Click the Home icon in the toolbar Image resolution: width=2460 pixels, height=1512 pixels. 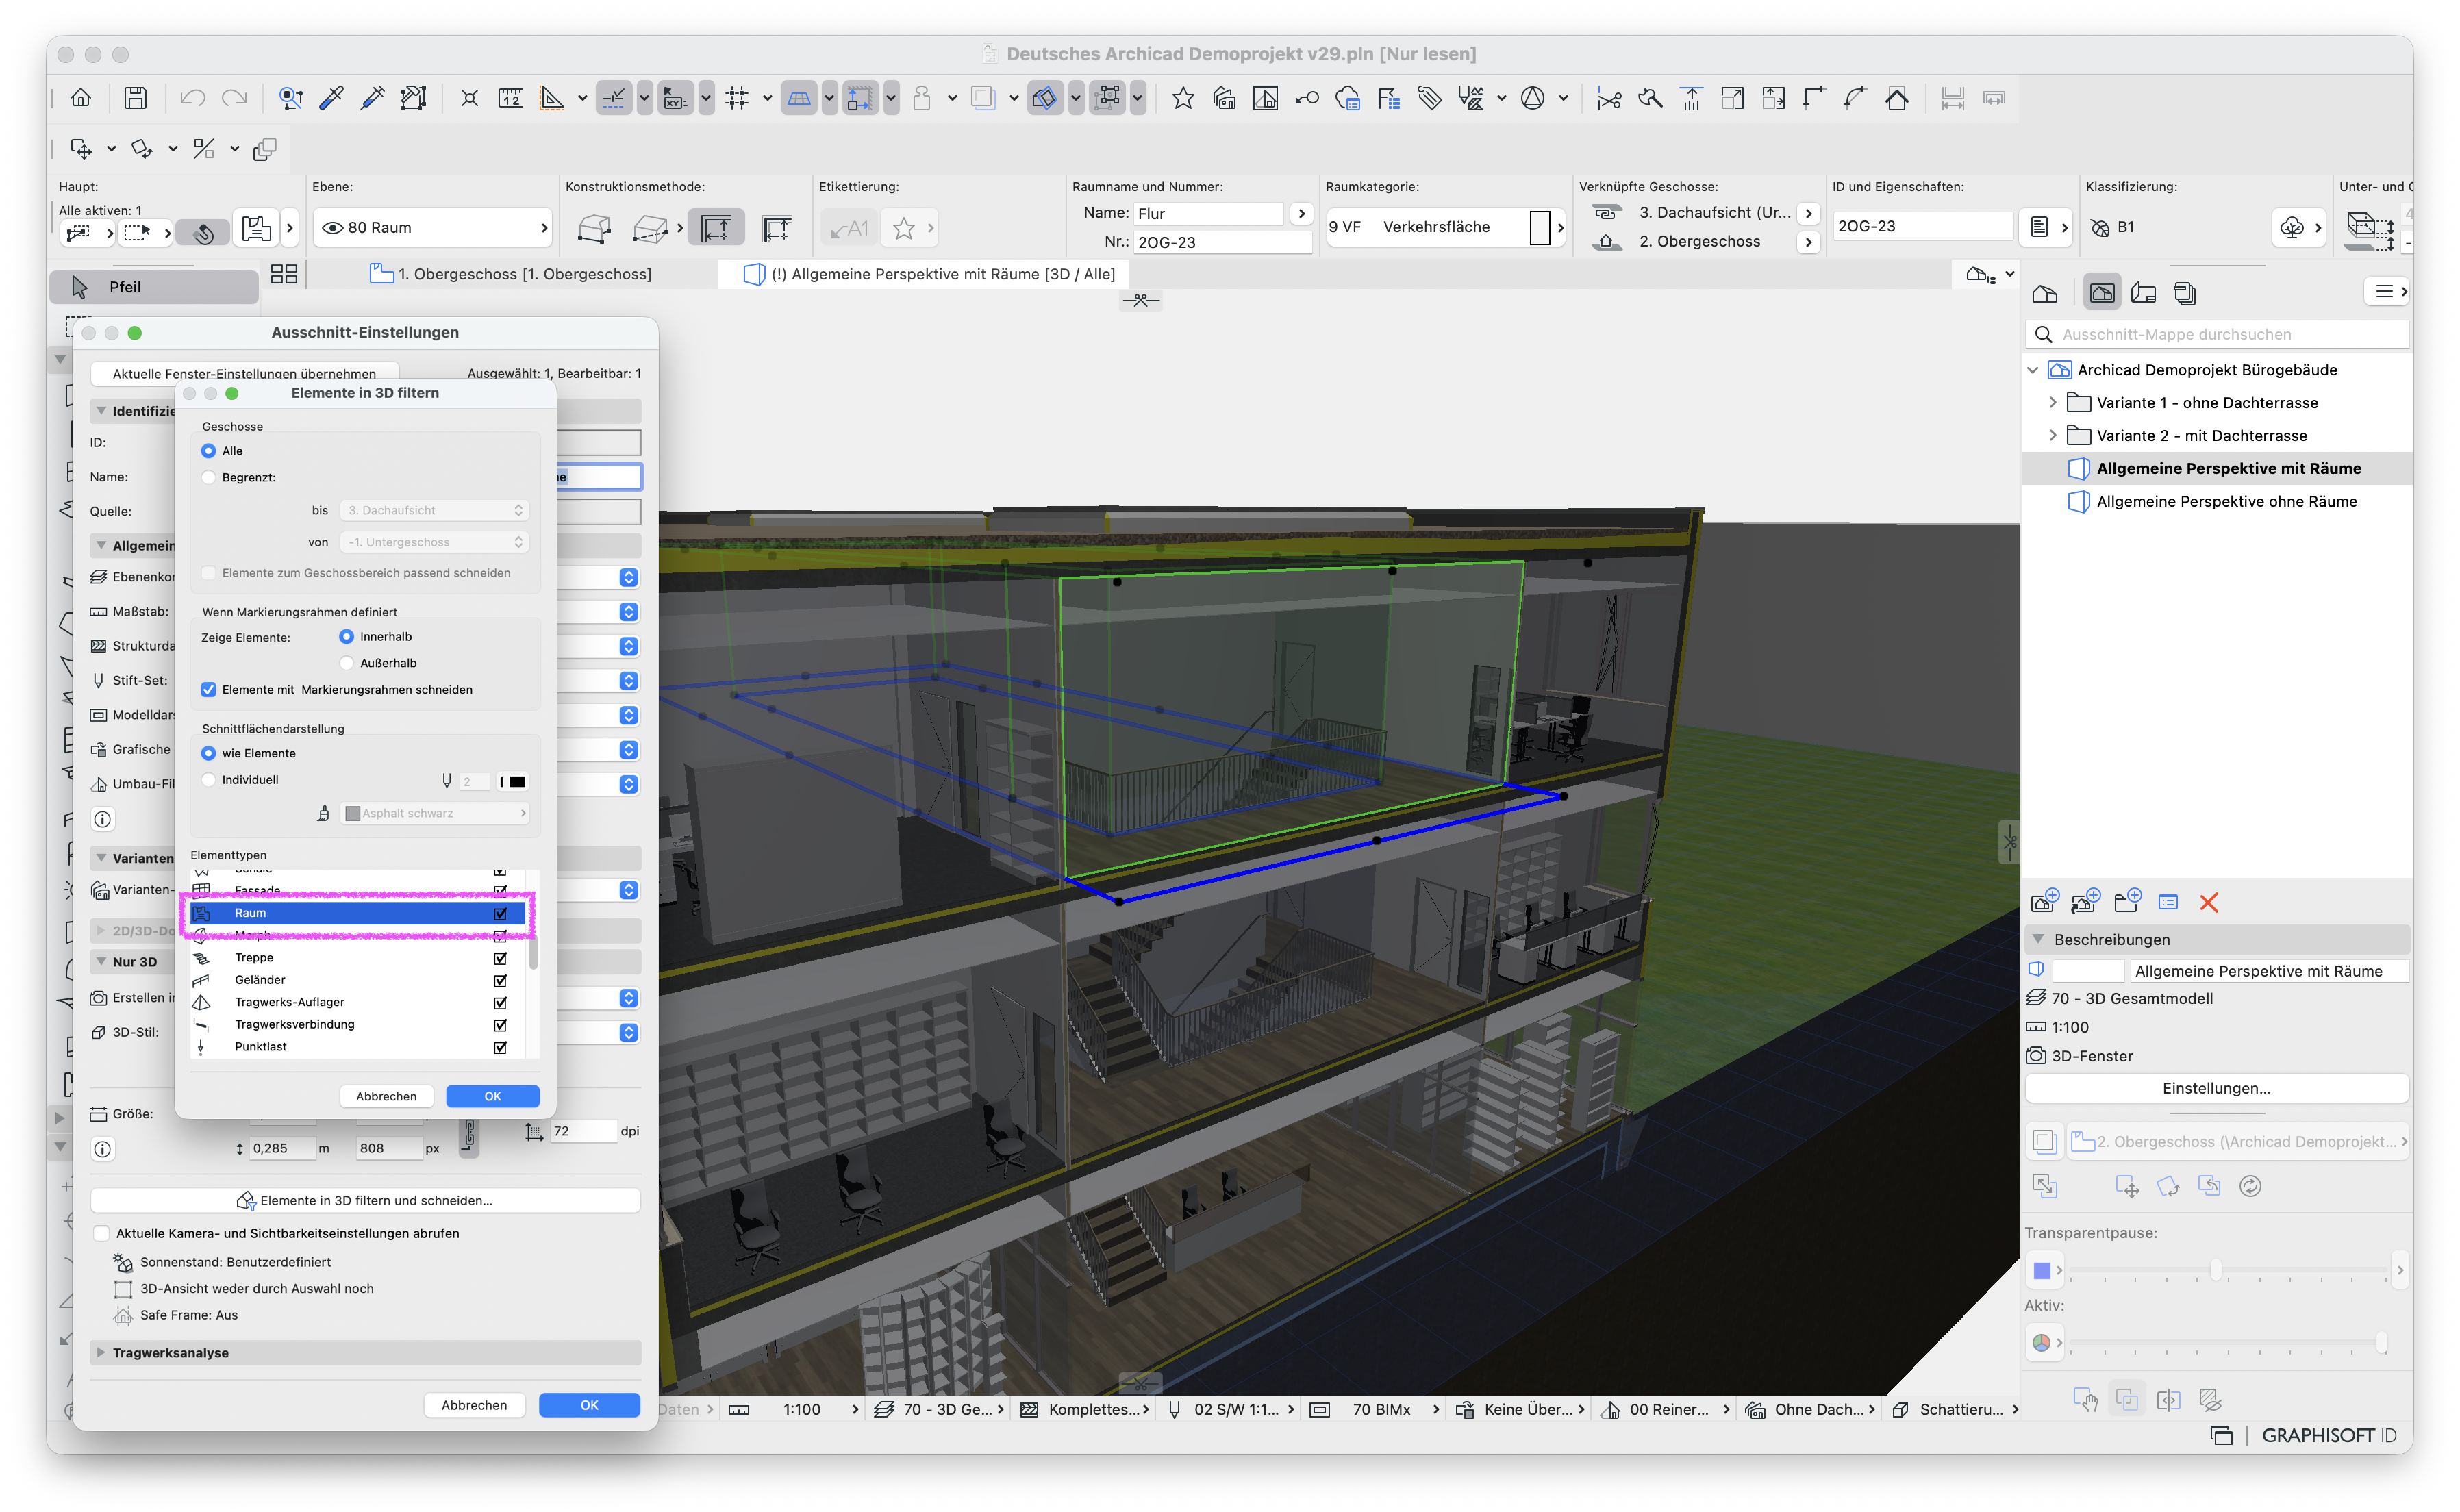(81, 98)
